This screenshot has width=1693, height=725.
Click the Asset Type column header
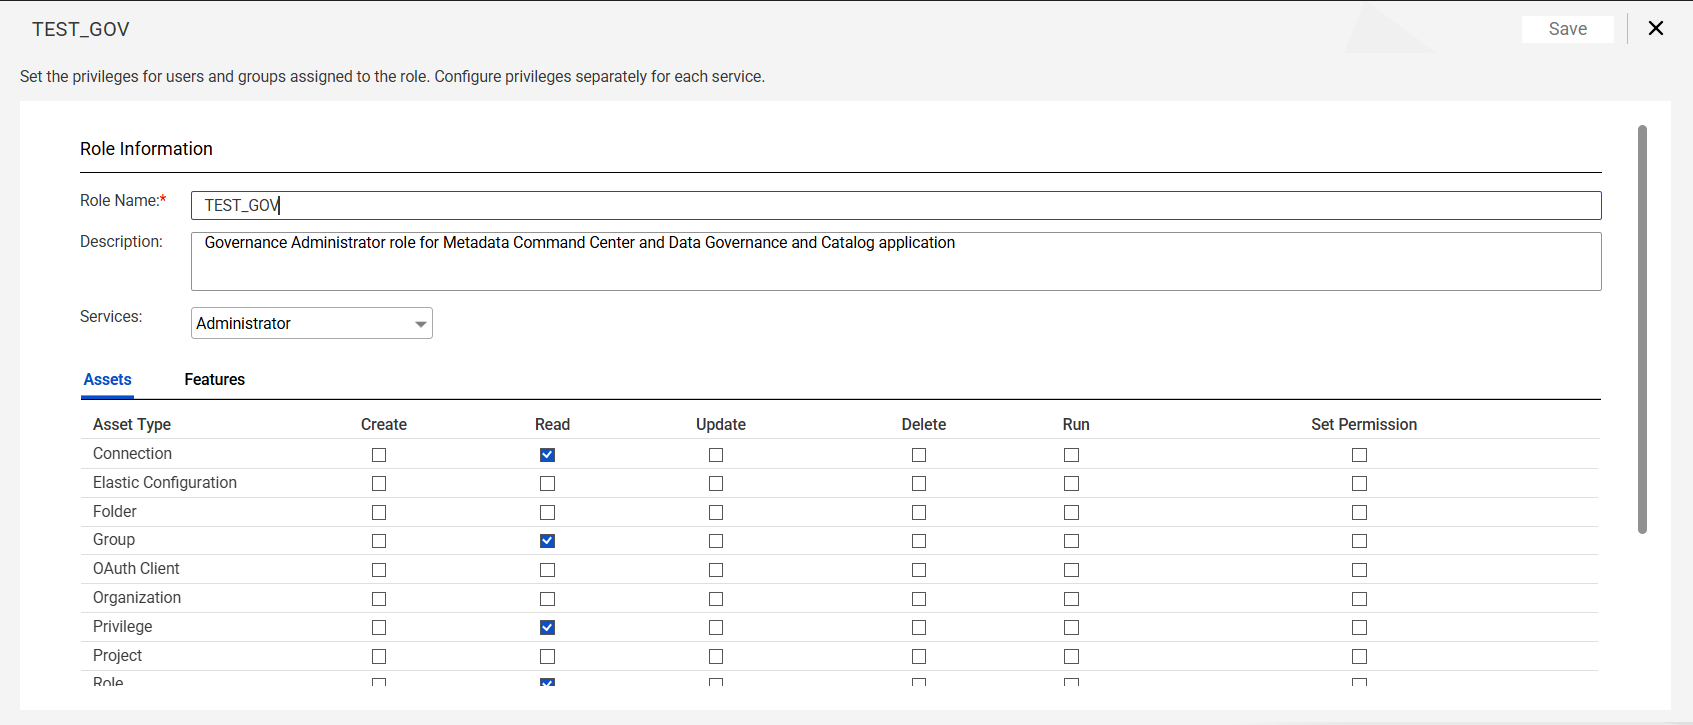[x=132, y=424]
